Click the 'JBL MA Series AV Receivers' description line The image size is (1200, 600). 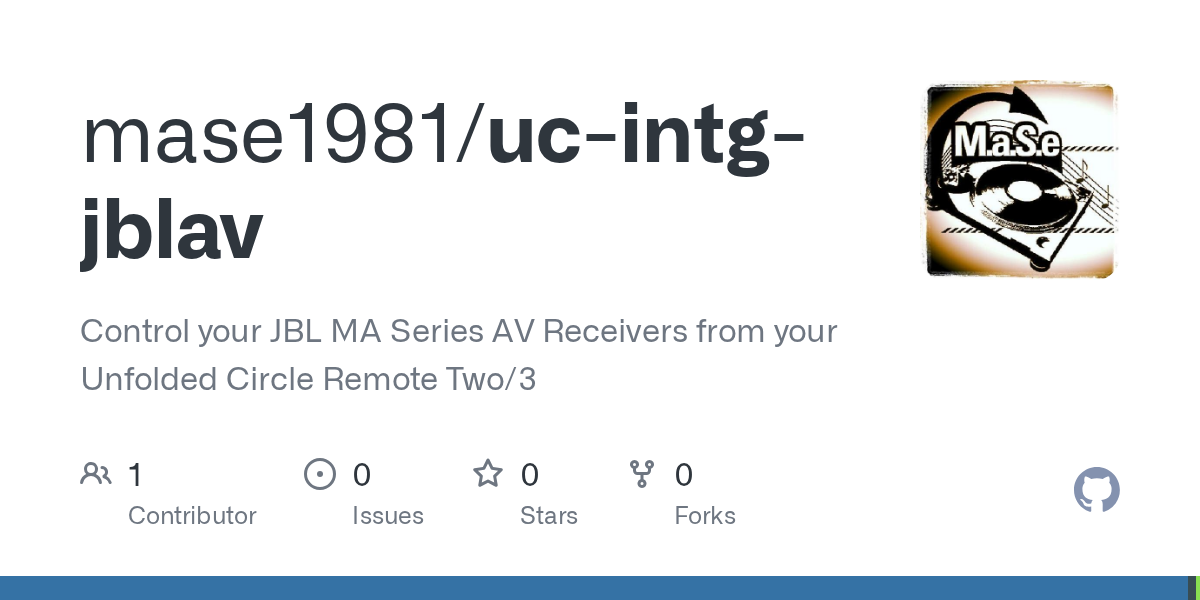(x=458, y=331)
